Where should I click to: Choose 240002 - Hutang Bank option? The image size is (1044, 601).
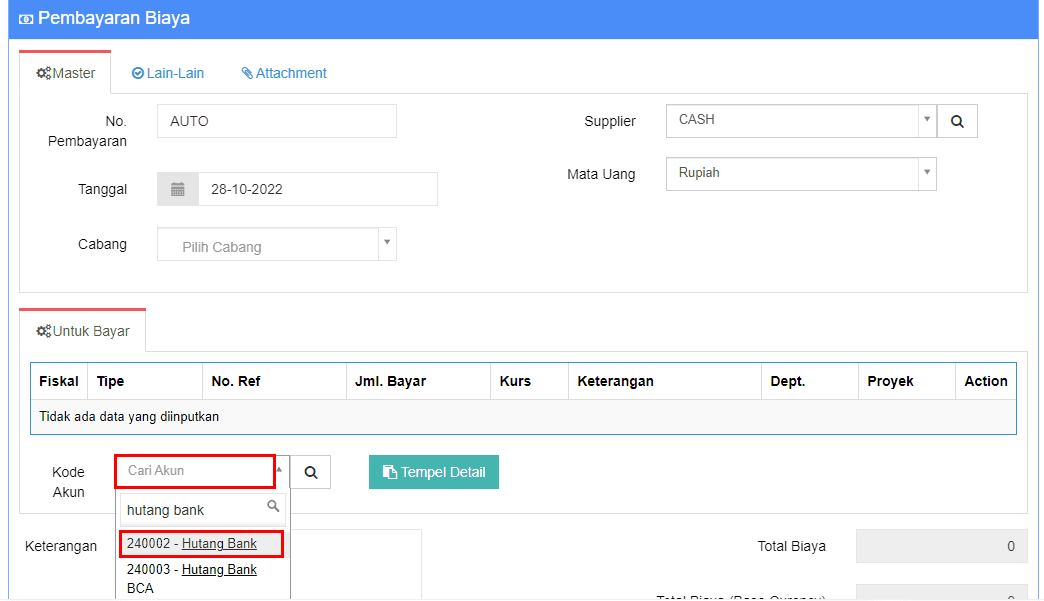click(202, 544)
